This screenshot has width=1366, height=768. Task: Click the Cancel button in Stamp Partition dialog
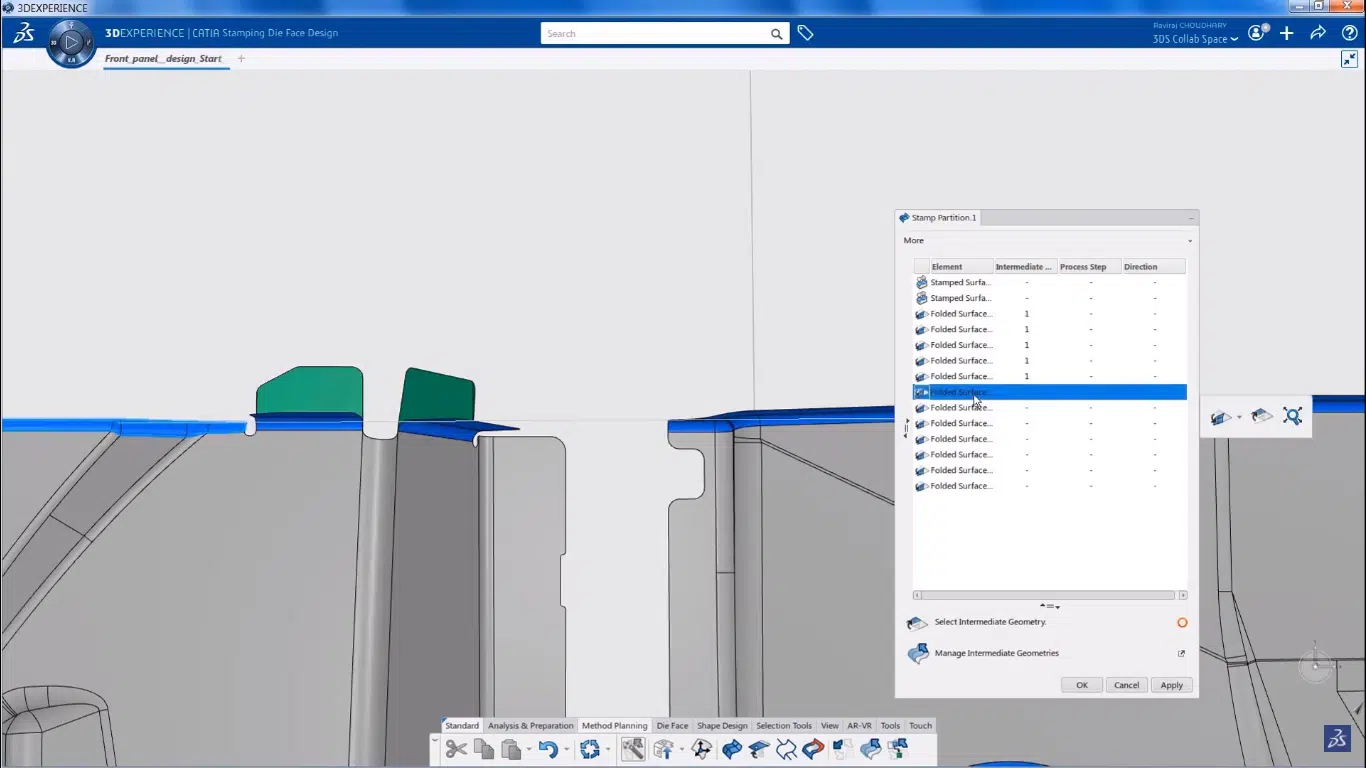[x=1126, y=685]
